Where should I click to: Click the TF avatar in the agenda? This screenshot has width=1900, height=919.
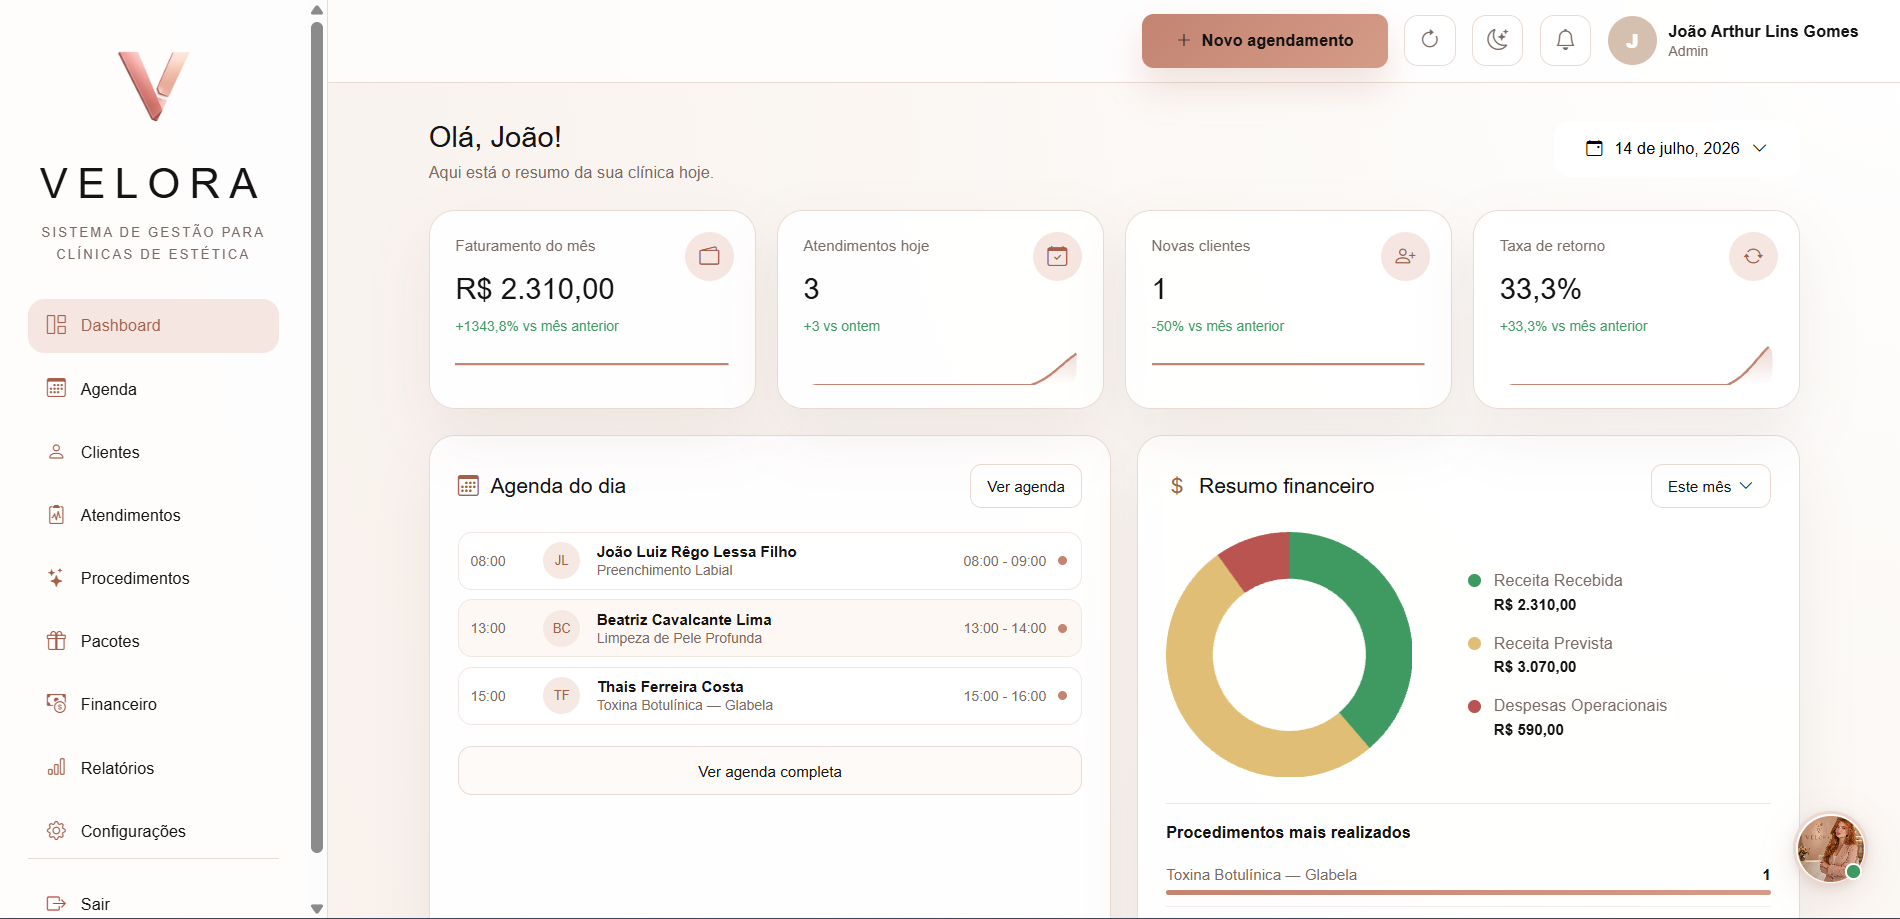[561, 696]
